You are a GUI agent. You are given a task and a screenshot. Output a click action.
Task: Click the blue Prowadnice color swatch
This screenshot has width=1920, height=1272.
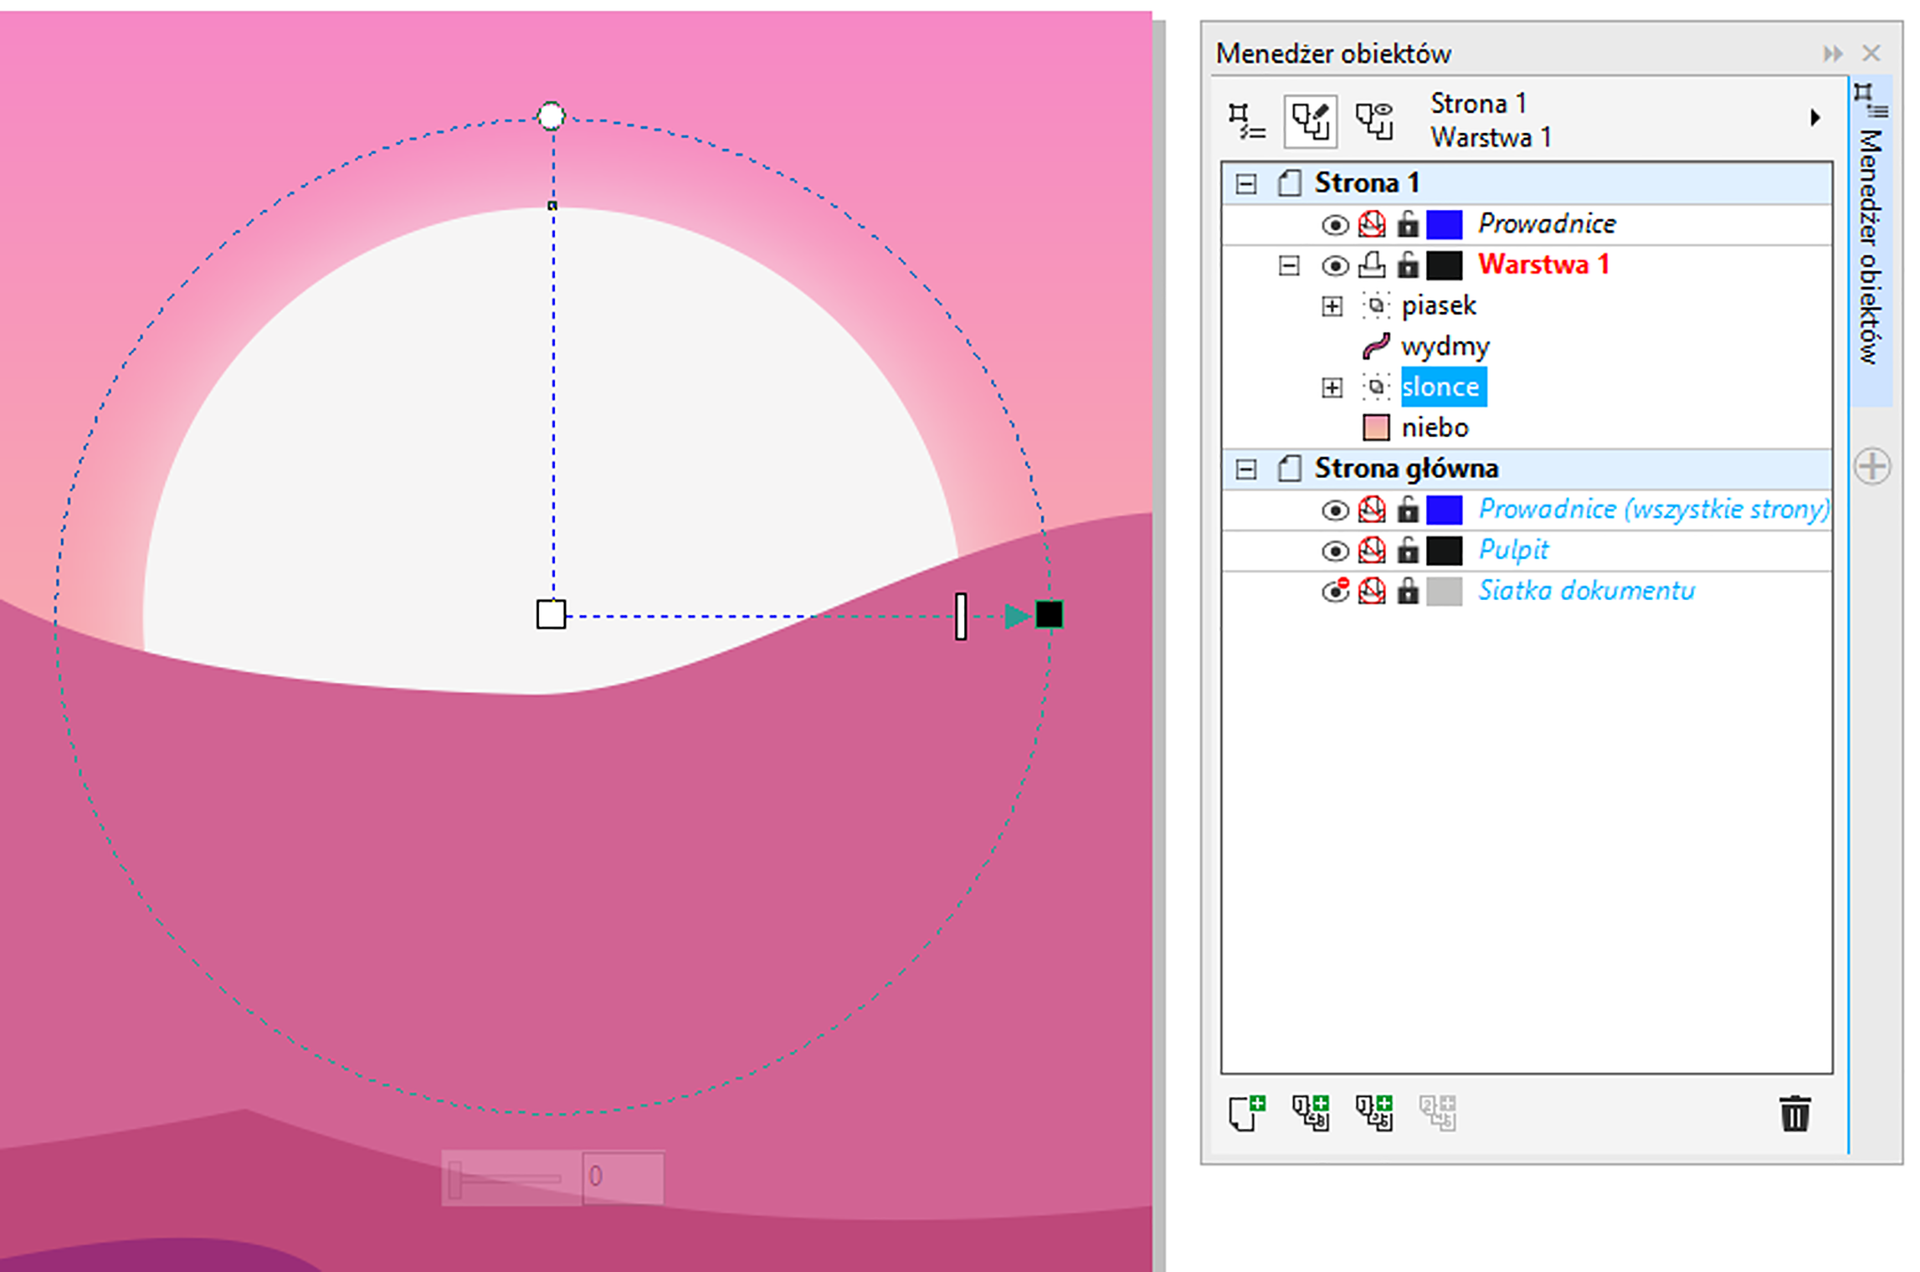tap(1444, 224)
